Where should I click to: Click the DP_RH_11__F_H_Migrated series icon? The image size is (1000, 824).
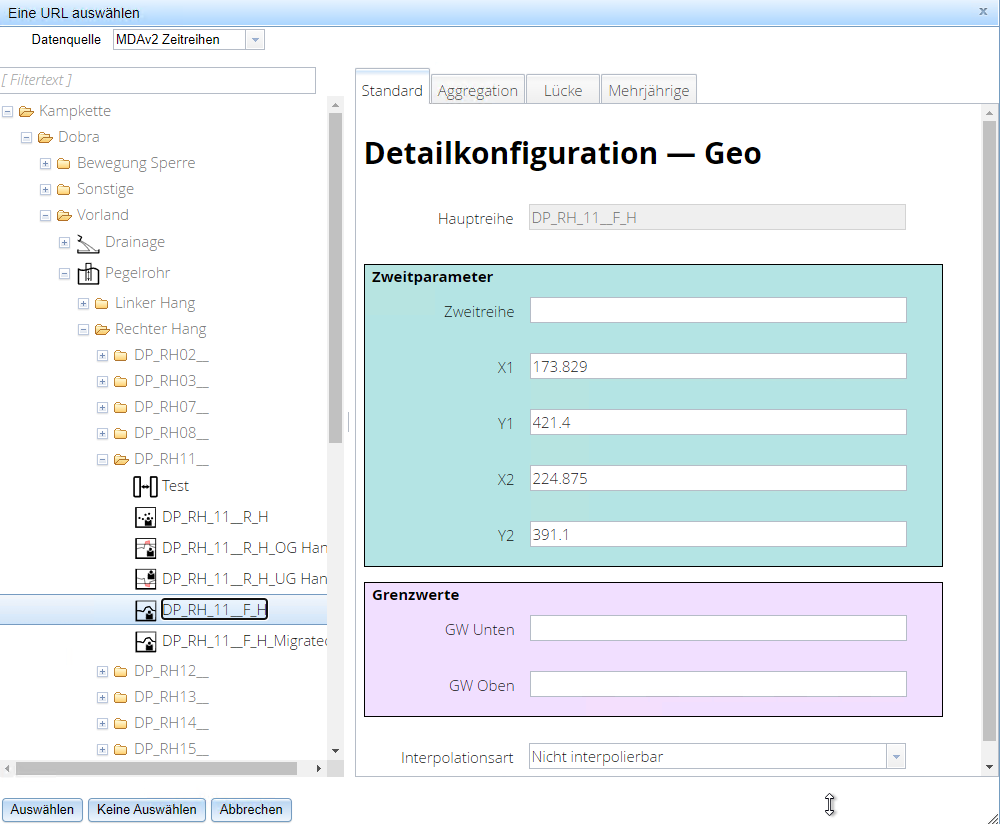[x=145, y=641]
